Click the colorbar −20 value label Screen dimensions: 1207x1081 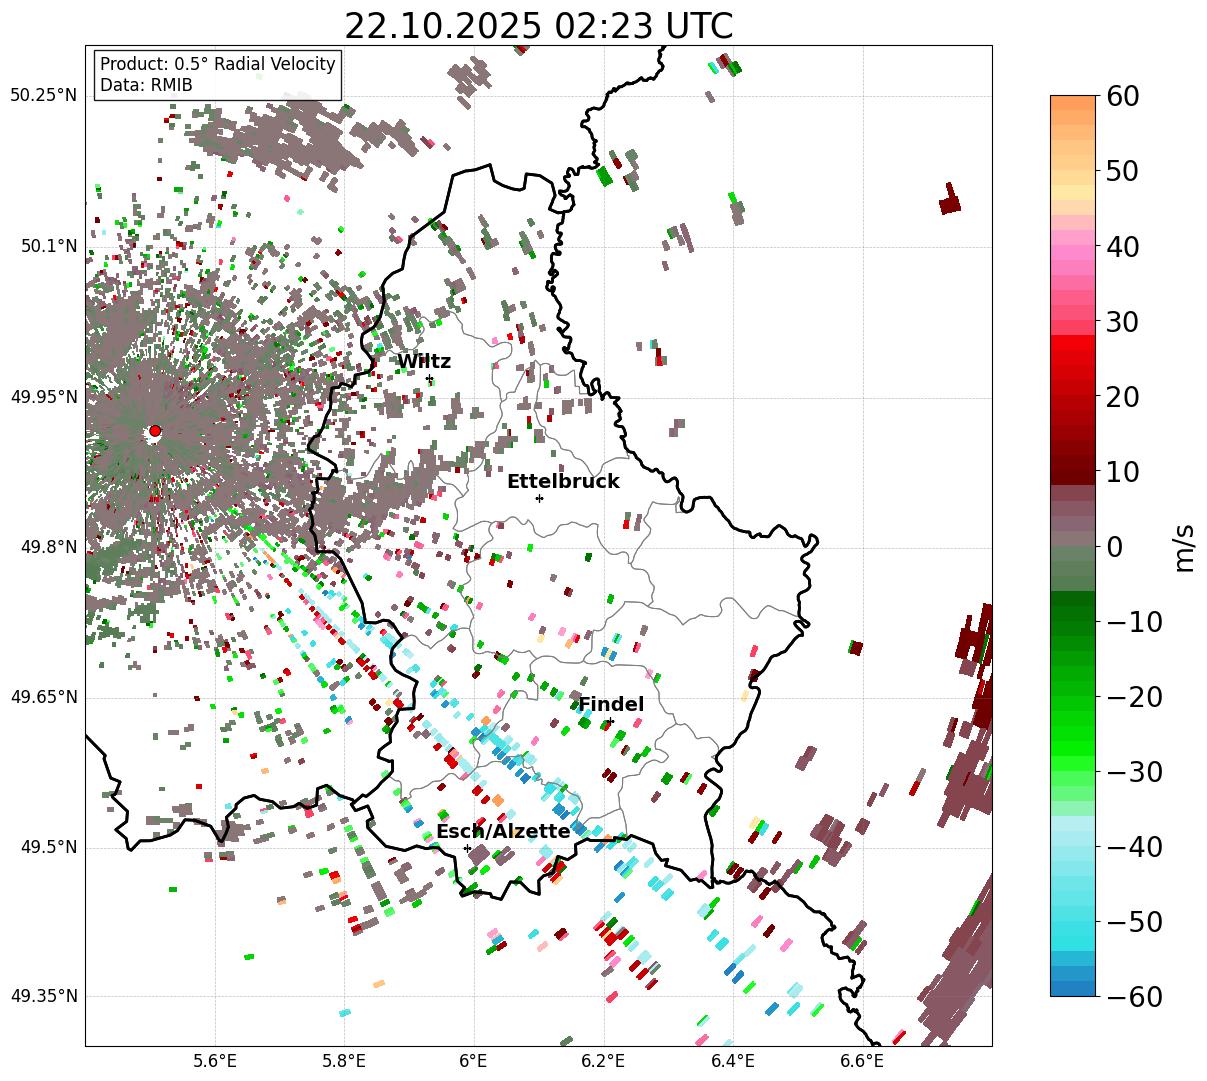(x=1134, y=696)
